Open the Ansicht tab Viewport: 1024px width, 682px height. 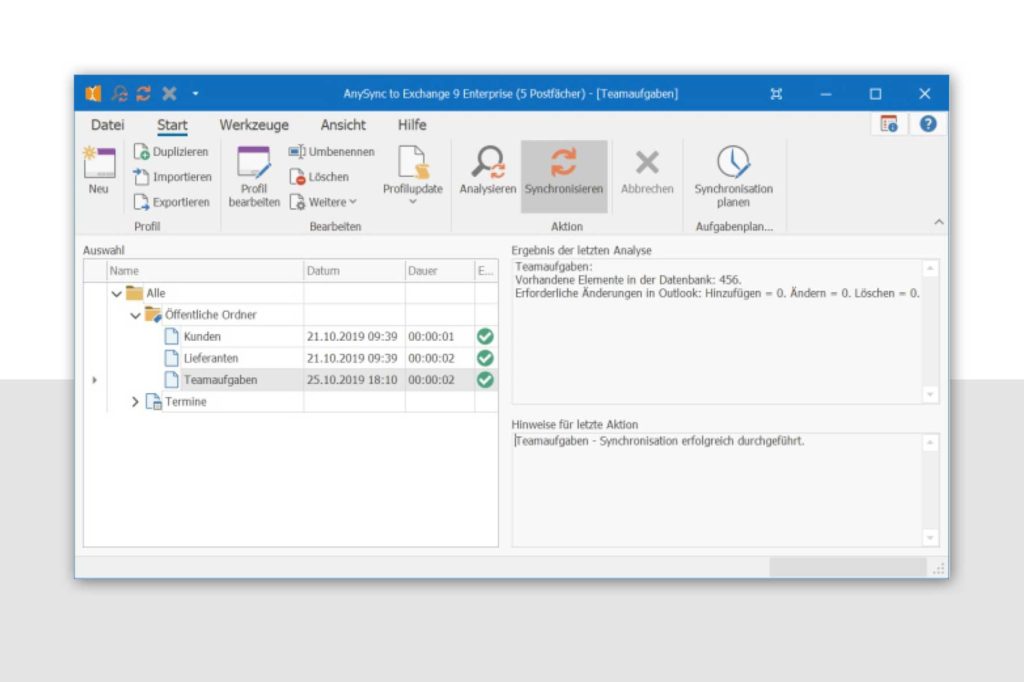pyautogui.click(x=343, y=125)
